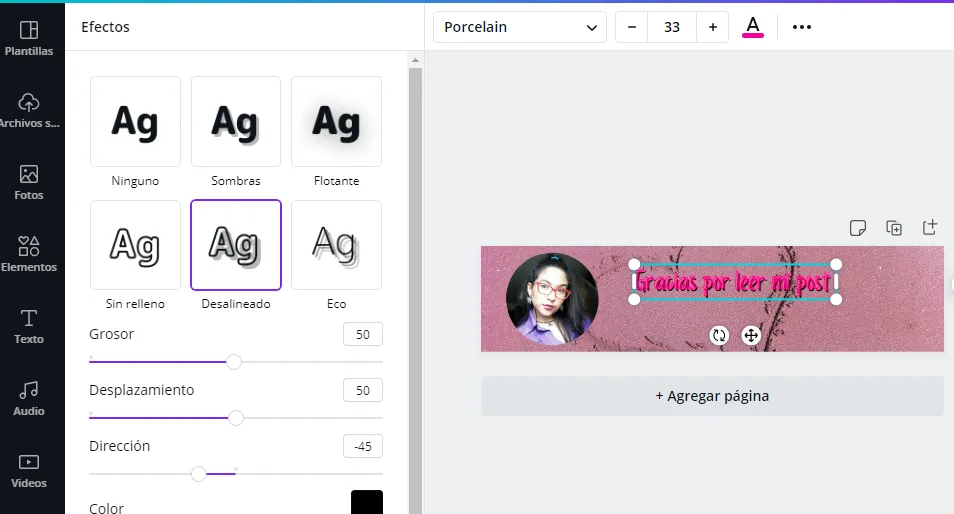
Task: Click the rotate handle below the text
Action: [719, 335]
